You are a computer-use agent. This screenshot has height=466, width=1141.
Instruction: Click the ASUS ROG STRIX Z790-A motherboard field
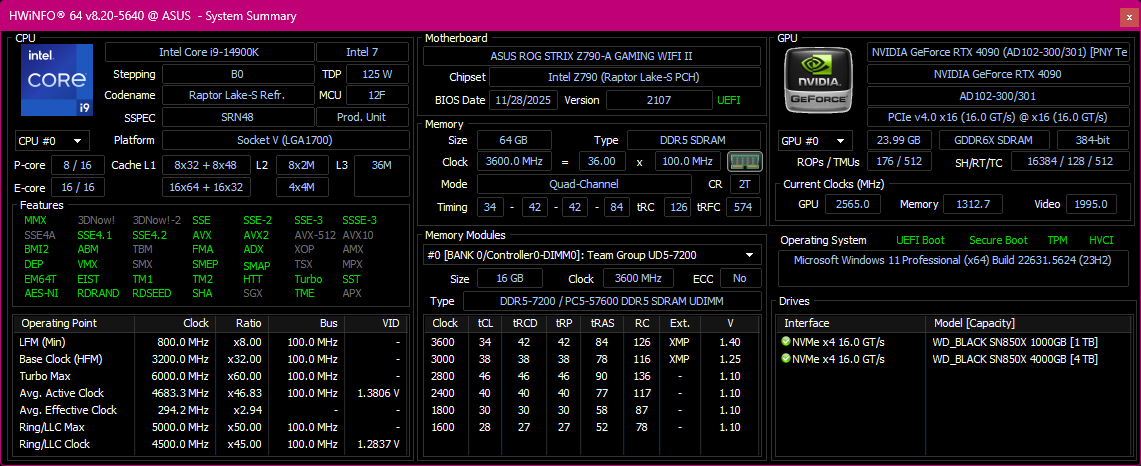[x=592, y=56]
